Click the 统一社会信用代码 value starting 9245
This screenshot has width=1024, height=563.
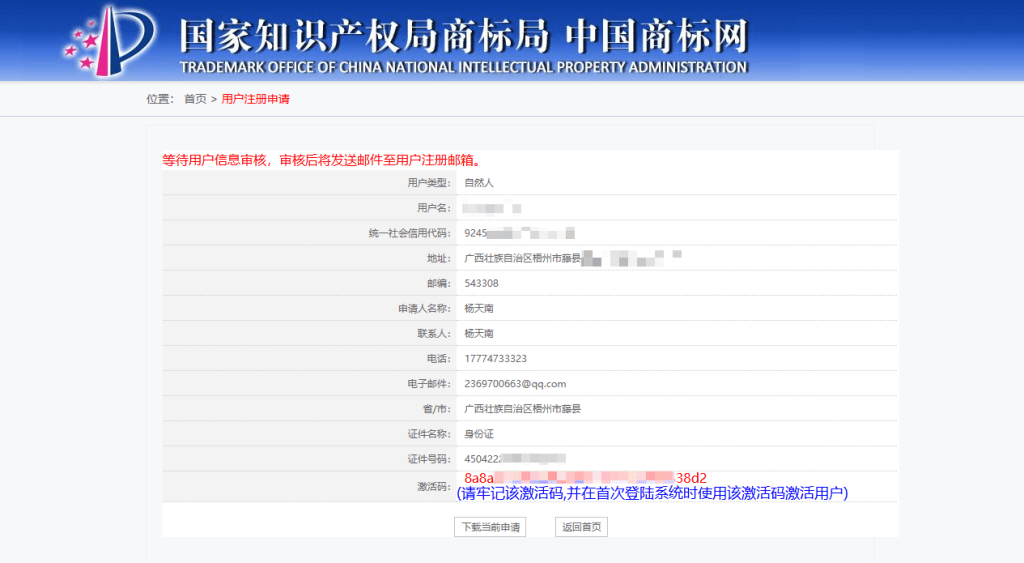(x=519, y=233)
